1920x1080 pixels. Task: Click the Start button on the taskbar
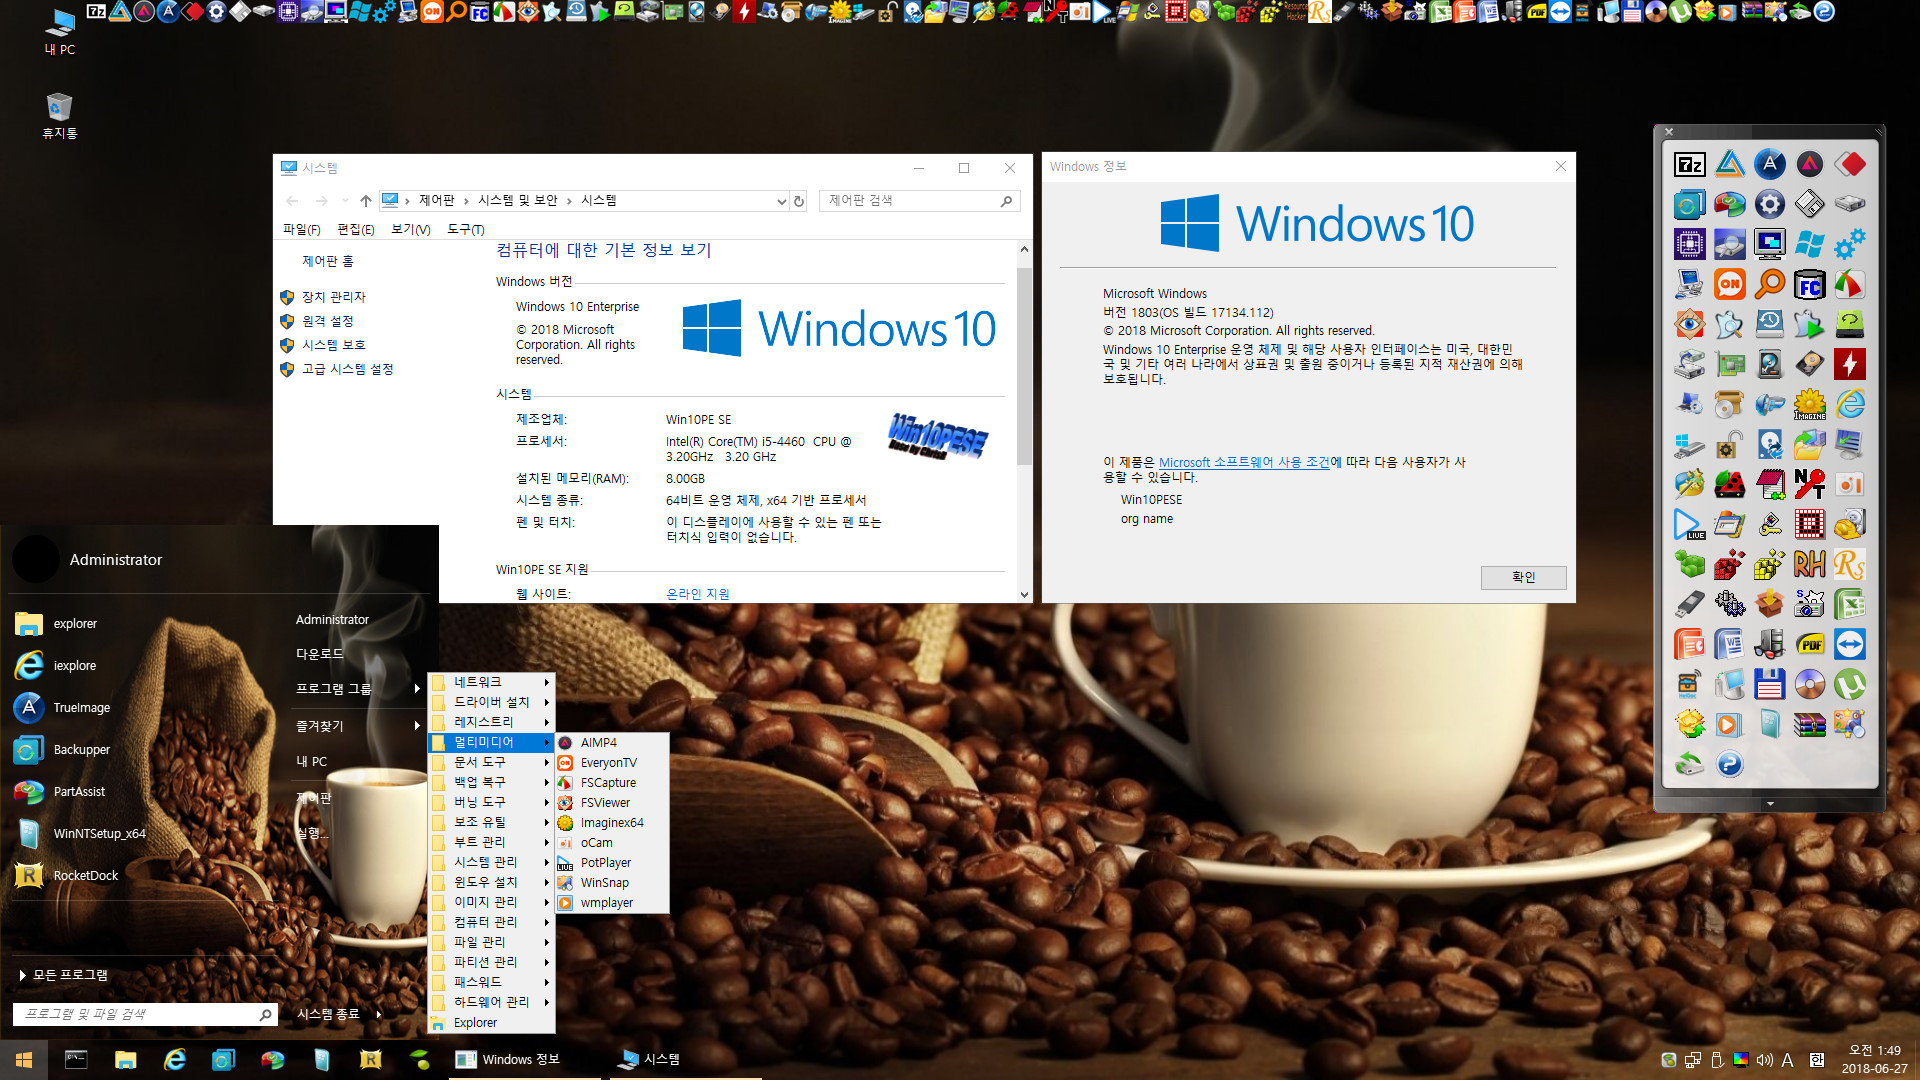click(24, 1059)
